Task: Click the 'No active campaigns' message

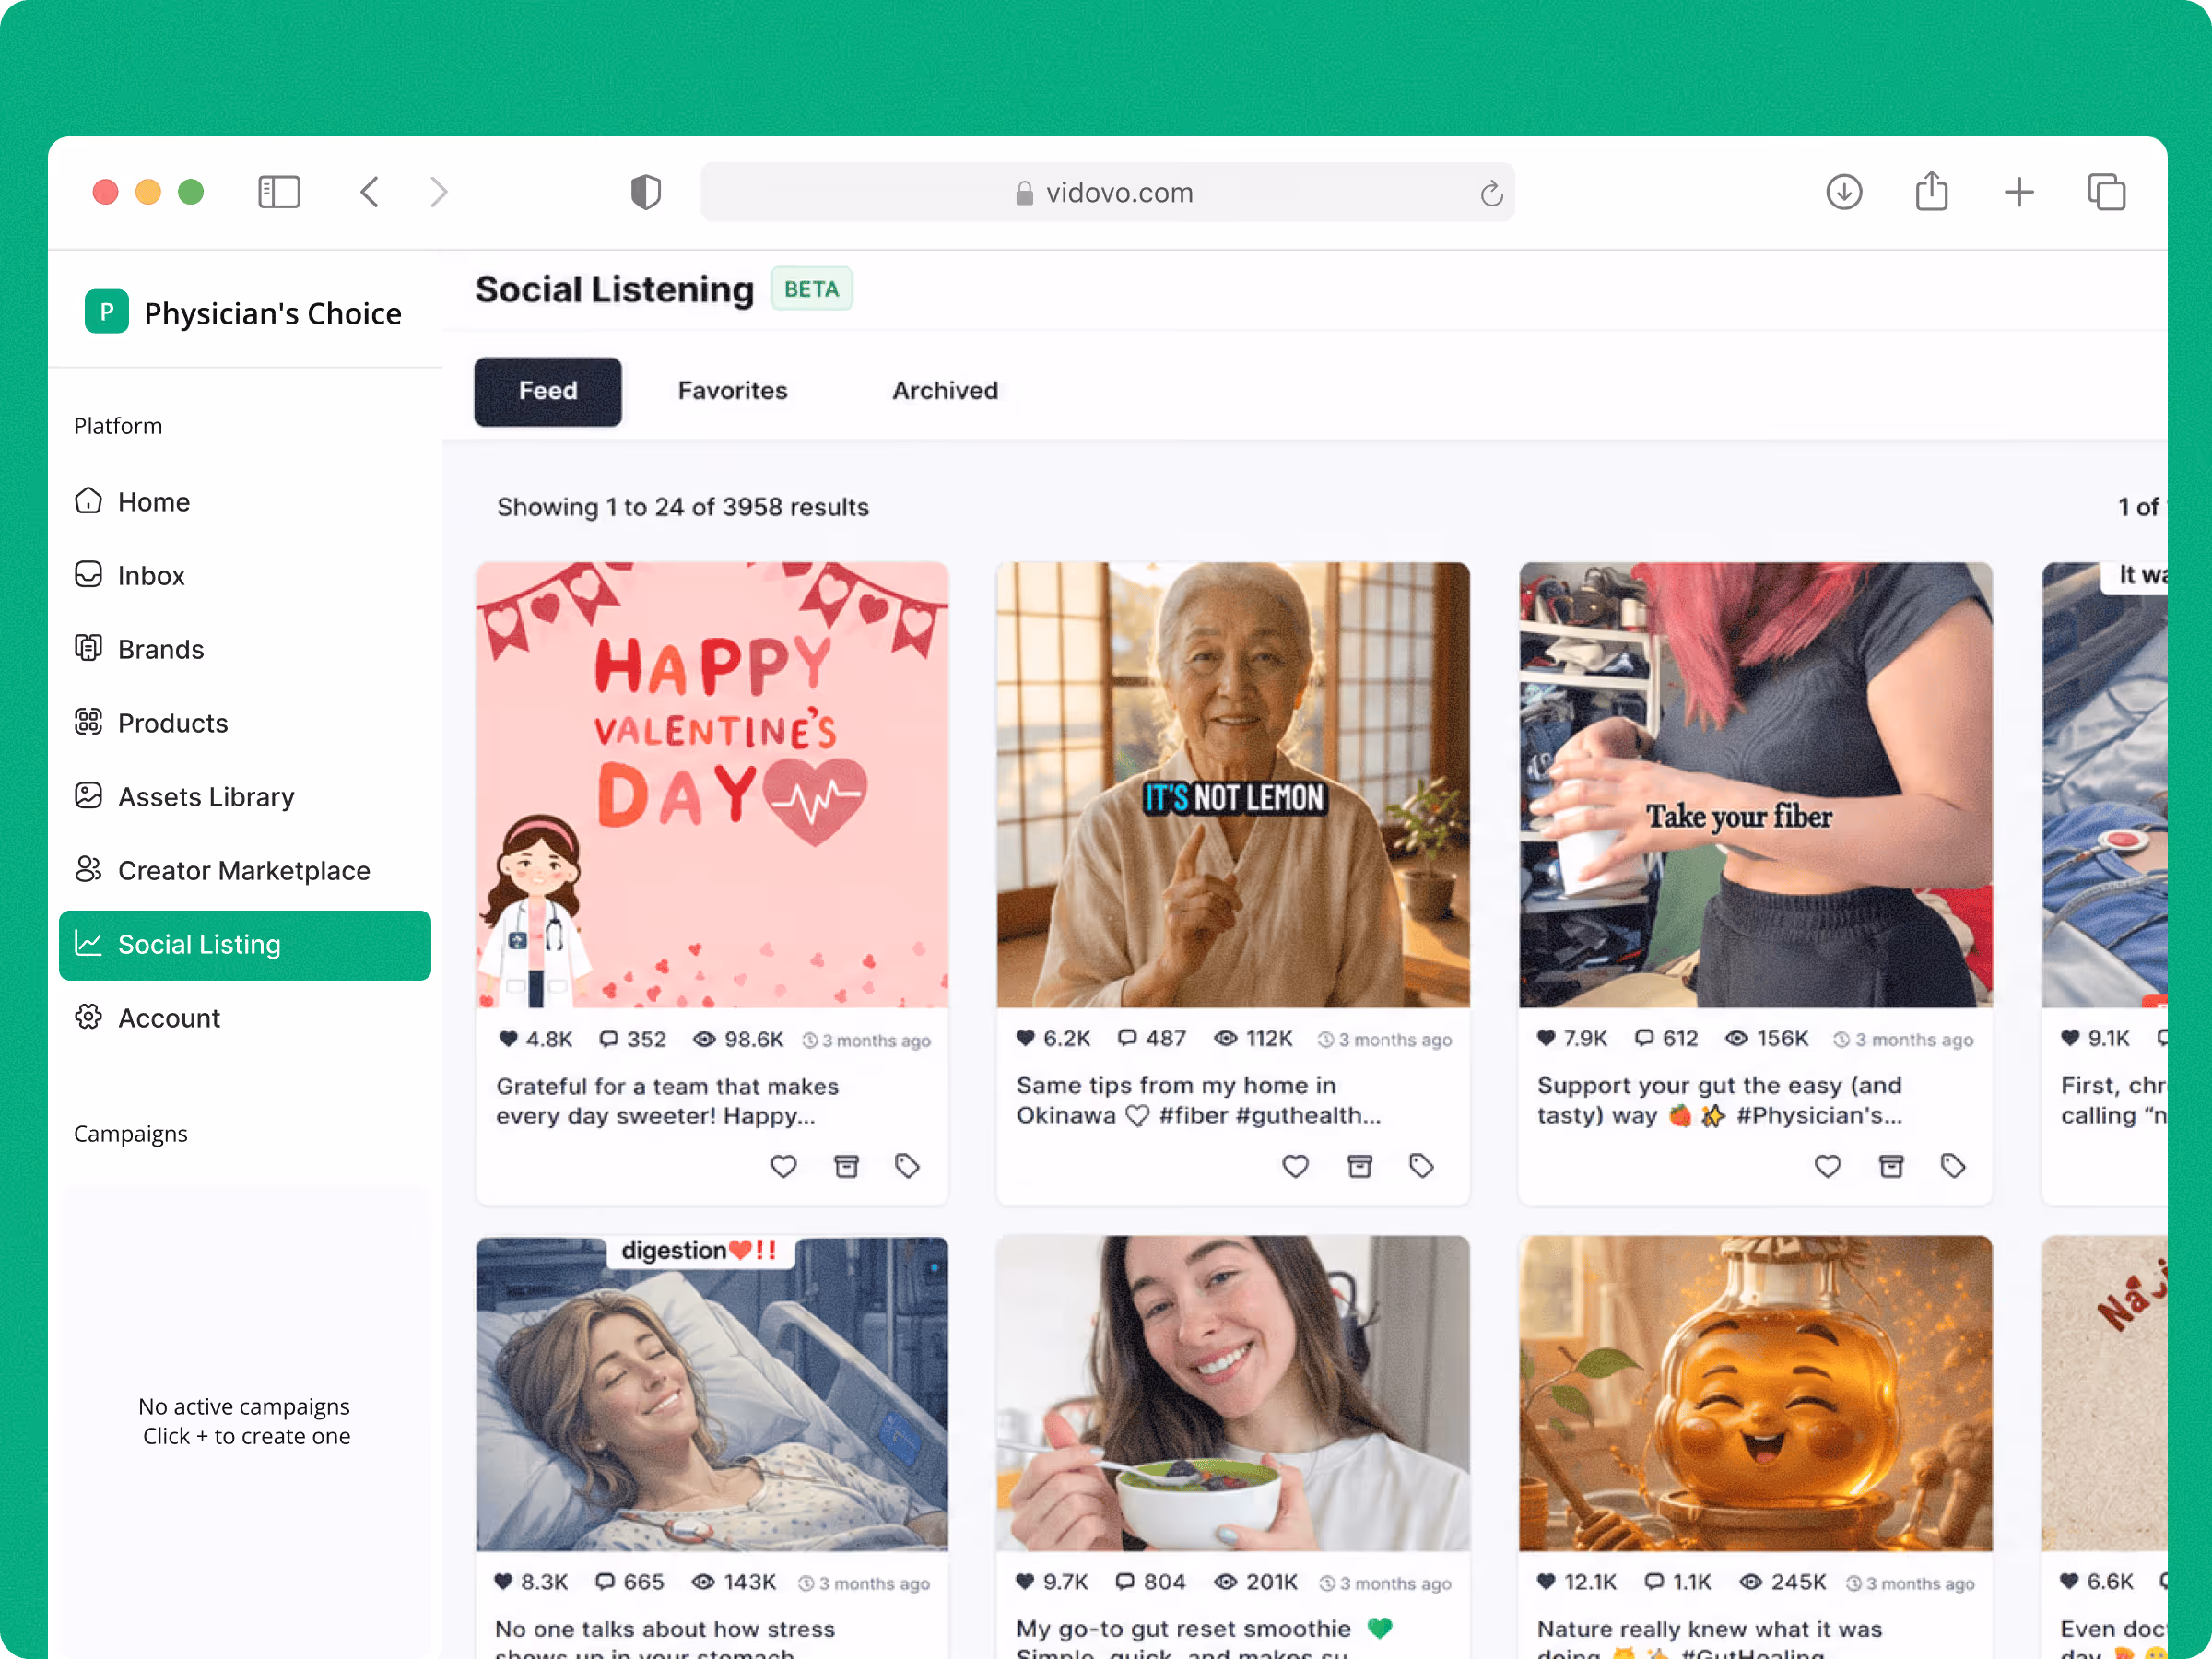Action: coord(245,1421)
